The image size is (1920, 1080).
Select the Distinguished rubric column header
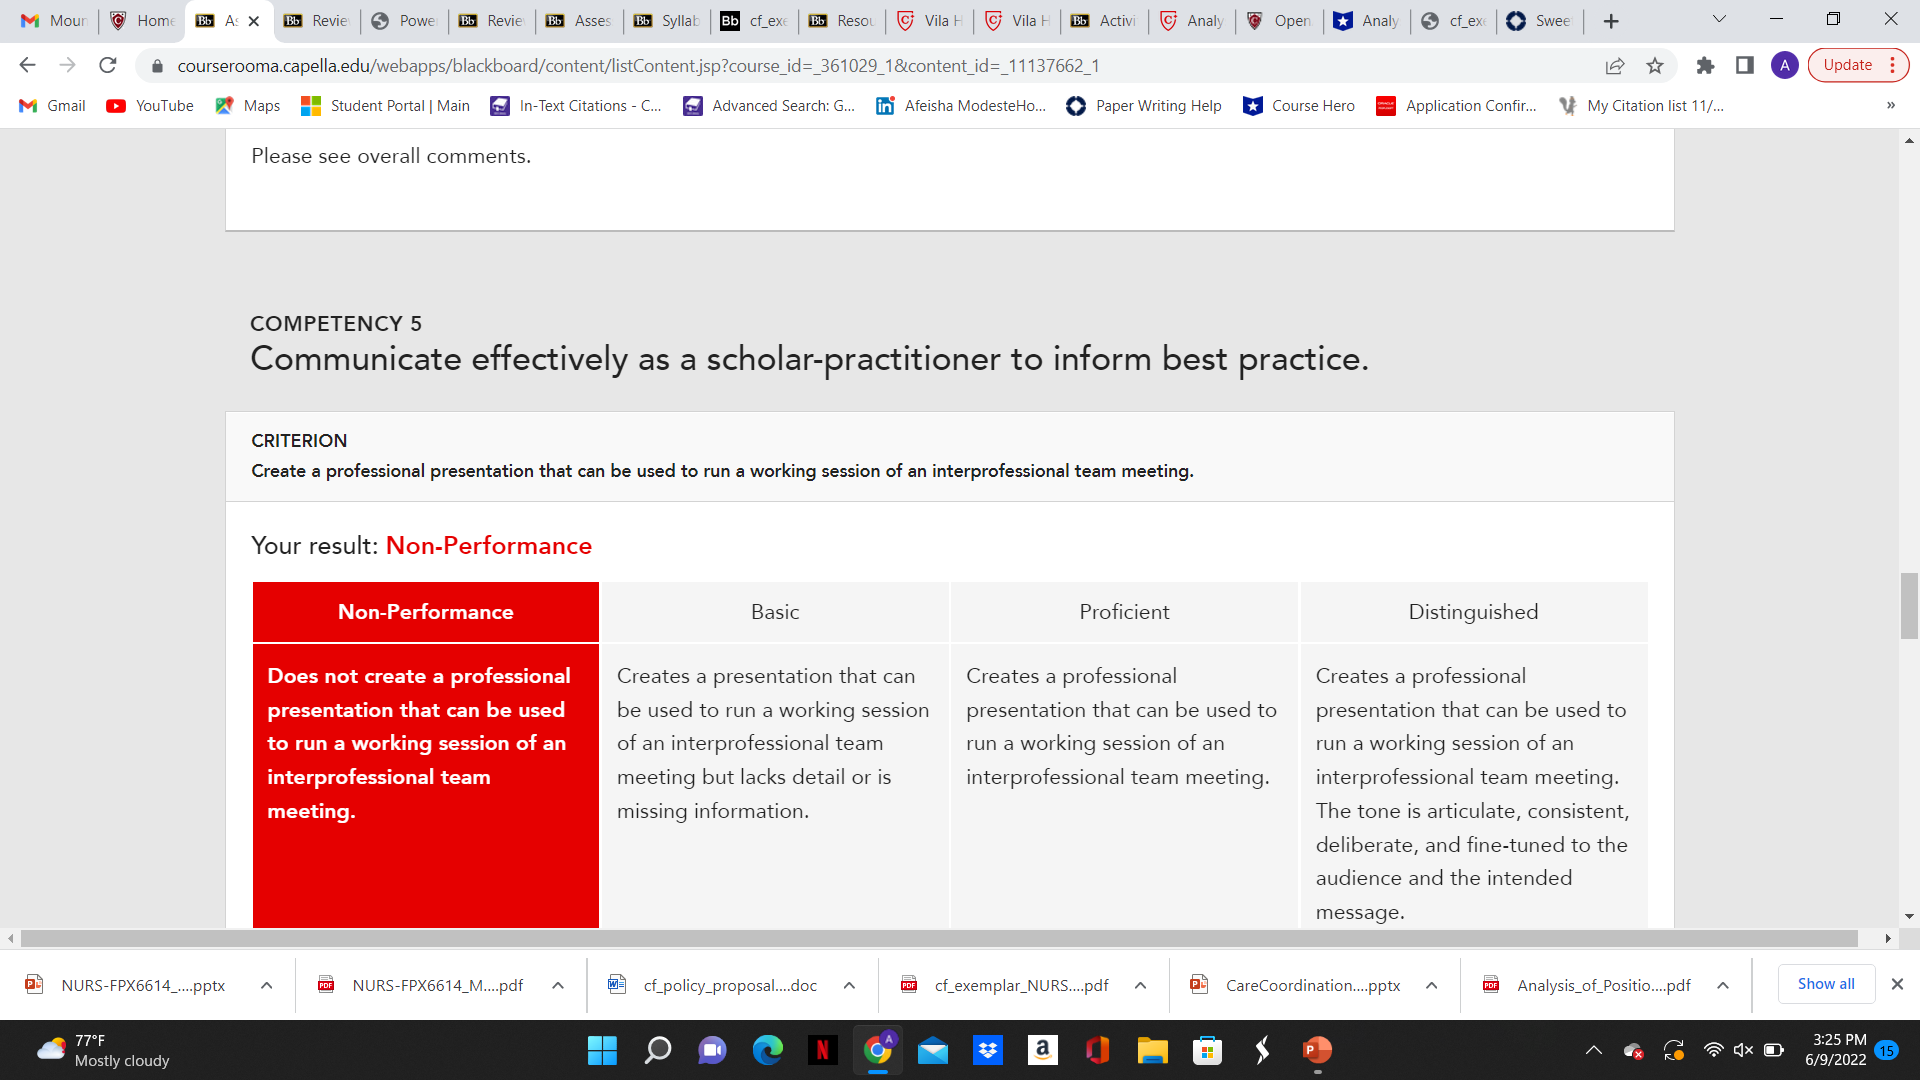point(1473,612)
